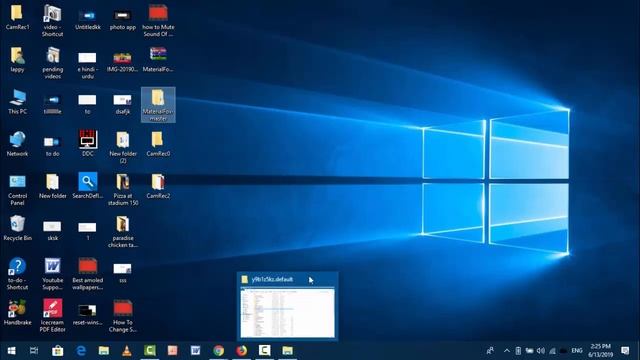Screen dimensions: 640x360
Task: Open the CamRec1 folder icon on the desktop
Action: pos(17,18)
